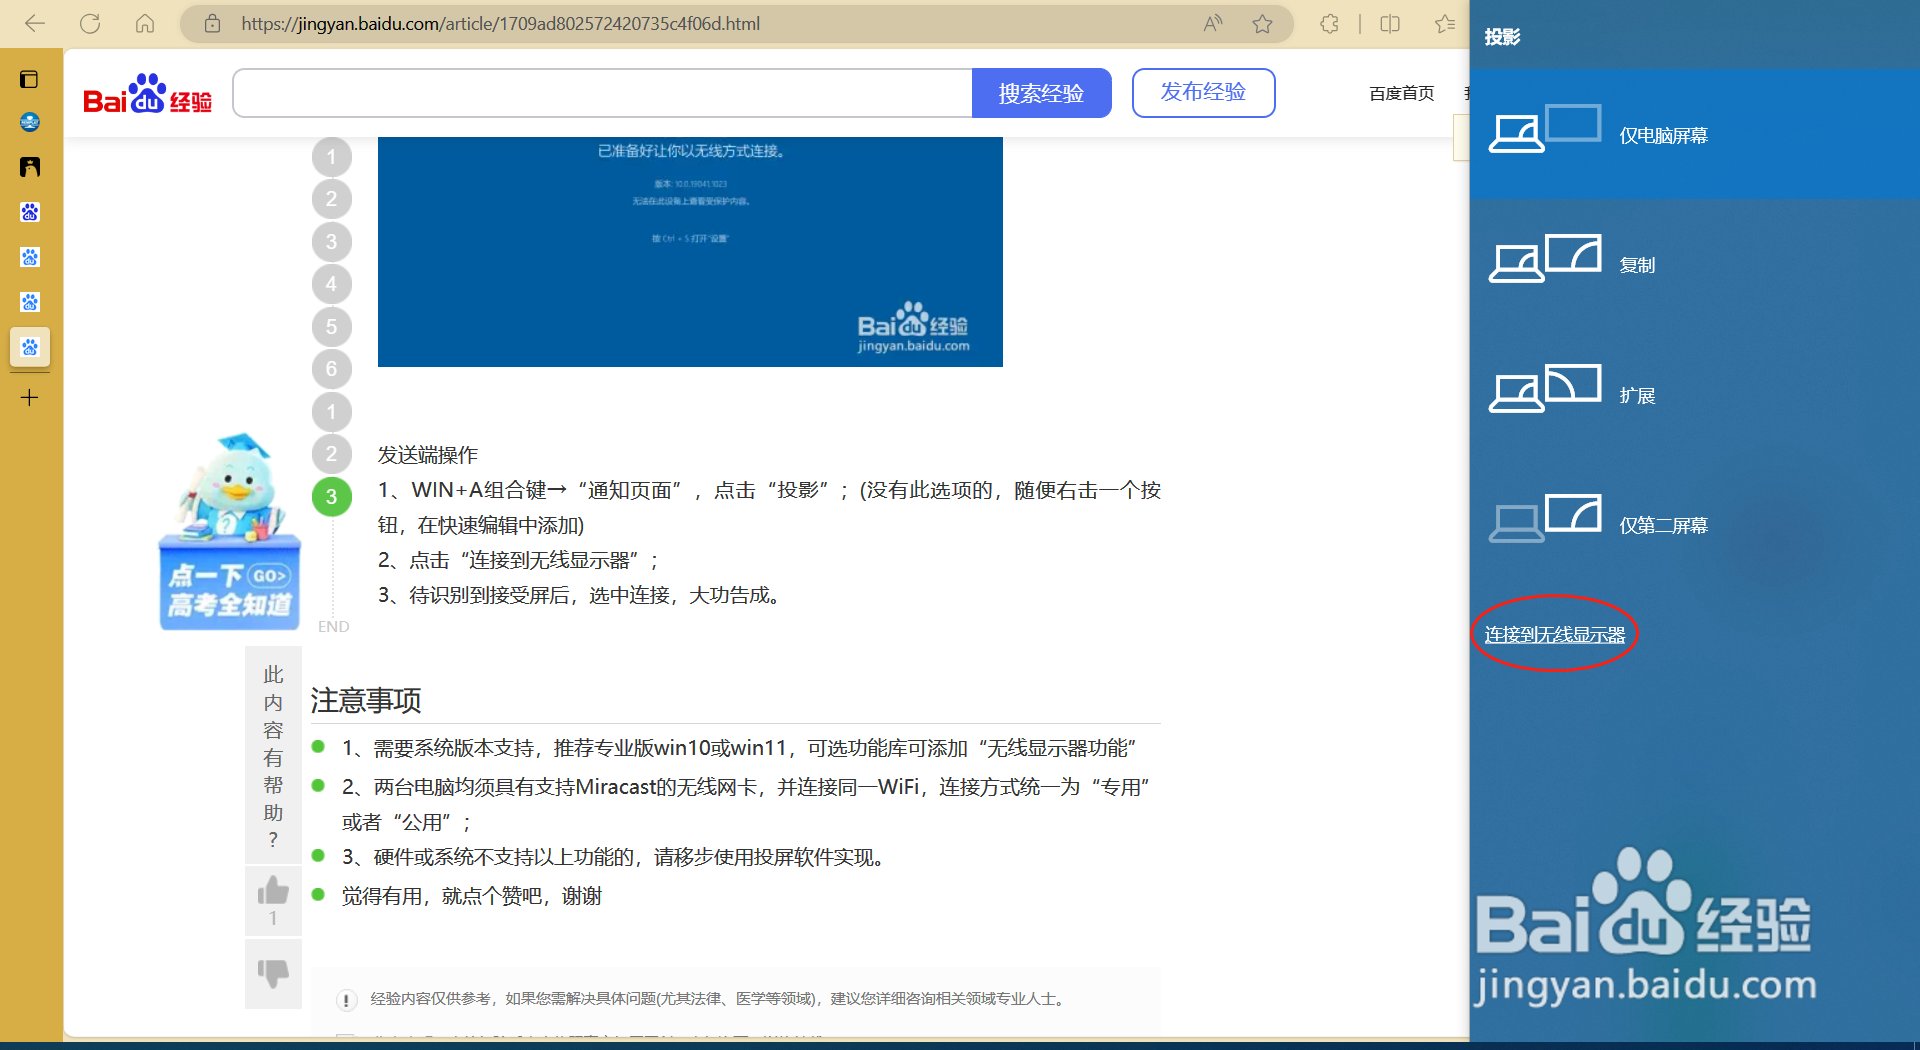The height and width of the screenshot is (1050, 1920).
Task: Toggle the split screen icon
Action: 1390,24
